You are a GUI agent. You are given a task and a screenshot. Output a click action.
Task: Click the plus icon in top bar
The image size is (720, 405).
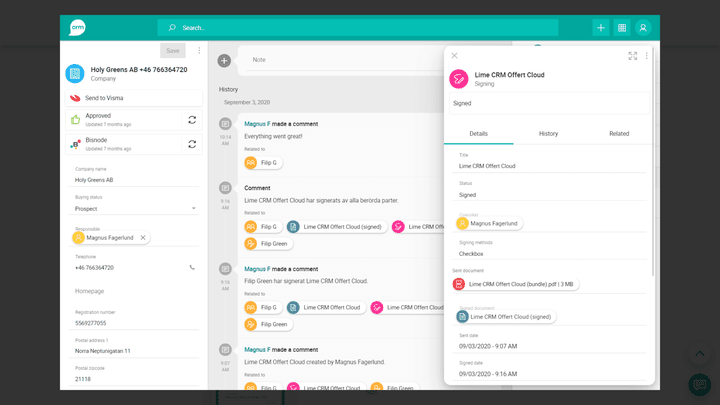coord(601,28)
